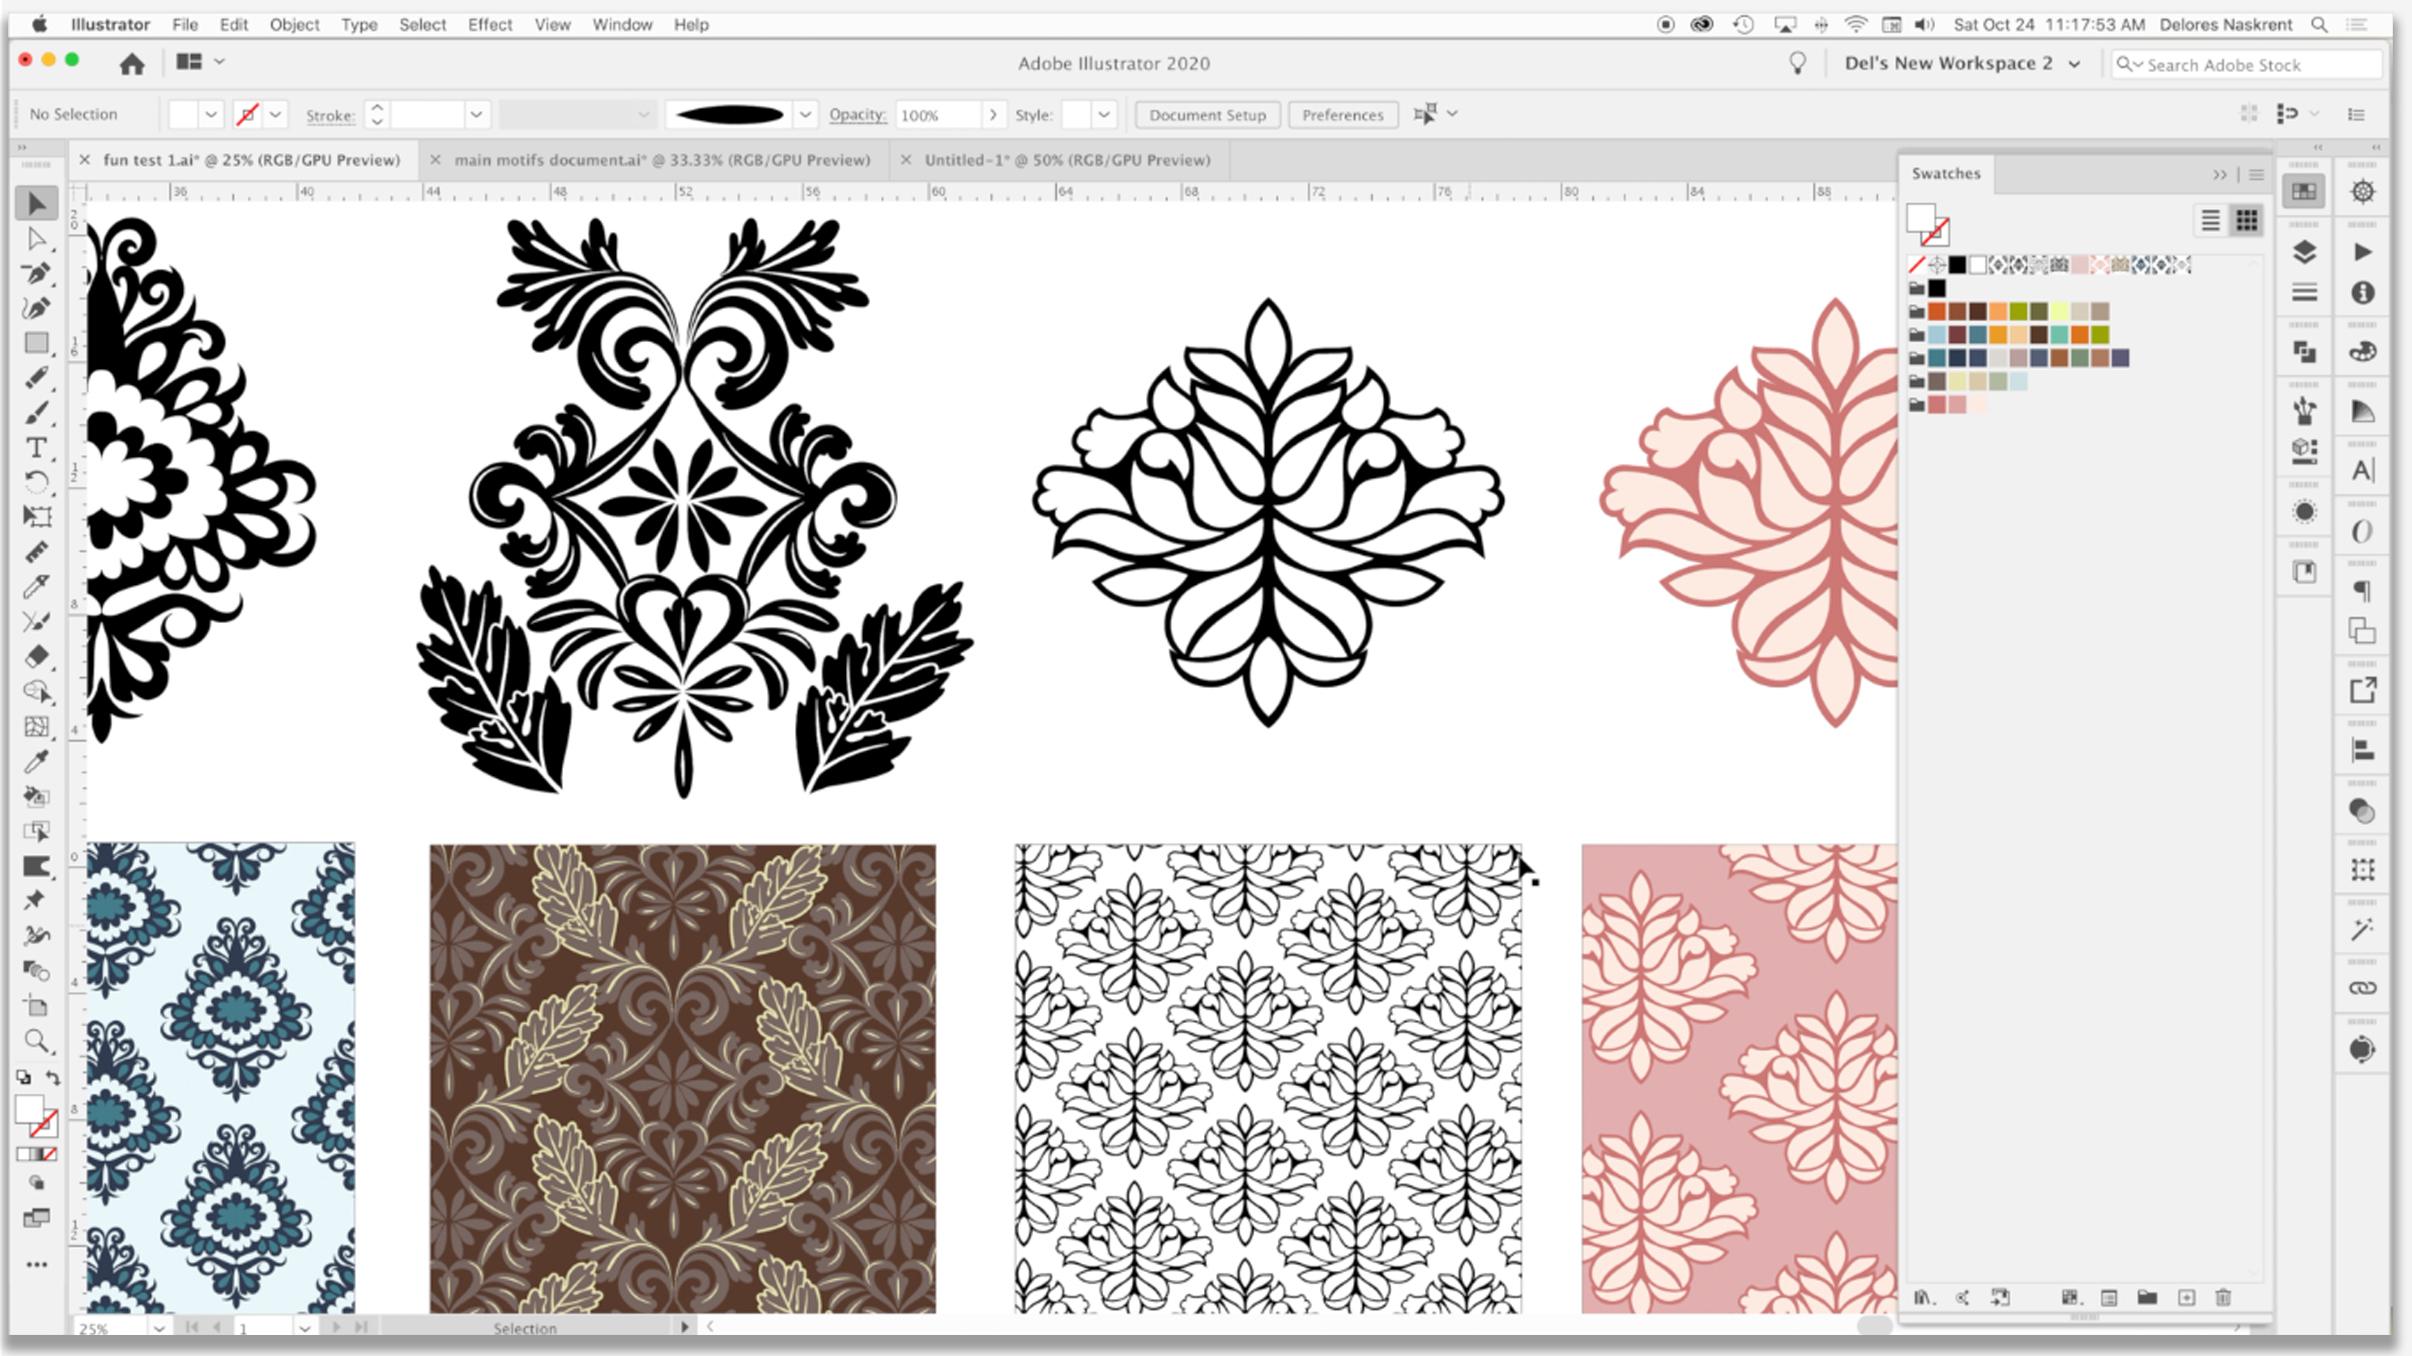This screenshot has width=2412, height=1356.
Task: Select the Rectangle tool
Action: point(36,343)
